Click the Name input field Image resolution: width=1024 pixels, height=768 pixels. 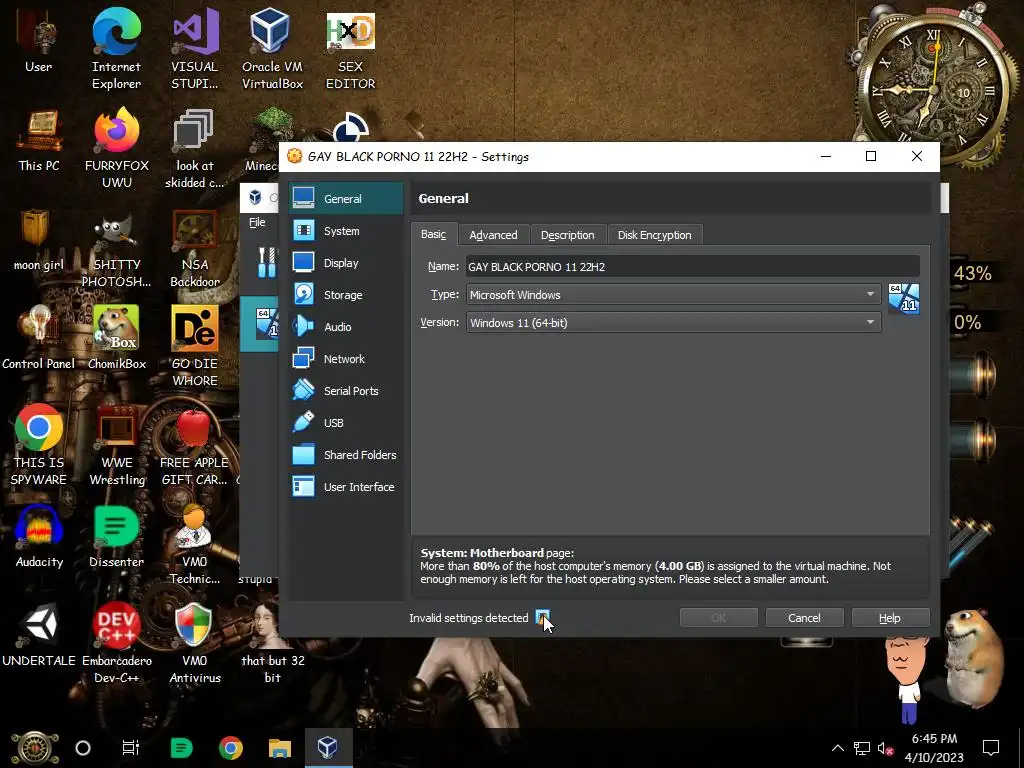pyautogui.click(x=693, y=266)
